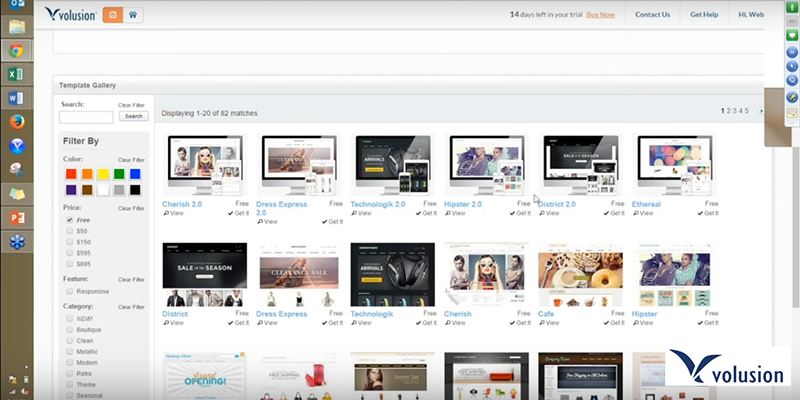Open the Get Help menu
800x400 pixels.
point(704,15)
